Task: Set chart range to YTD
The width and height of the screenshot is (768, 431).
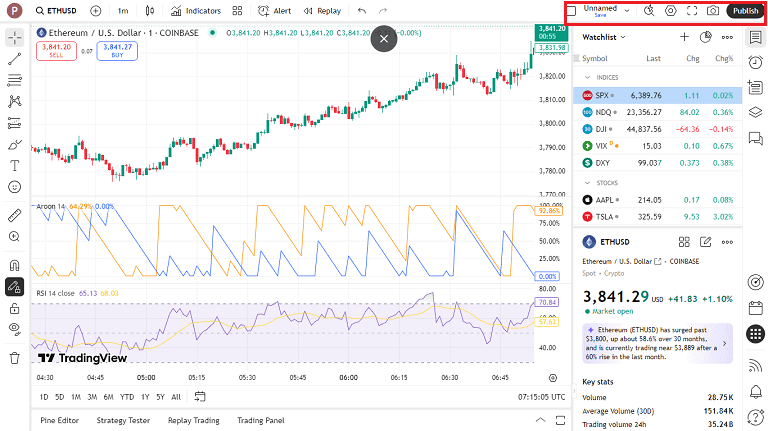Action: [x=127, y=397]
